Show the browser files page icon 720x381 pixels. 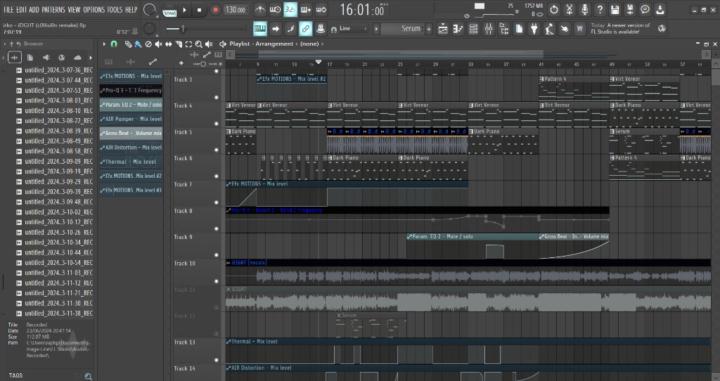point(30,58)
